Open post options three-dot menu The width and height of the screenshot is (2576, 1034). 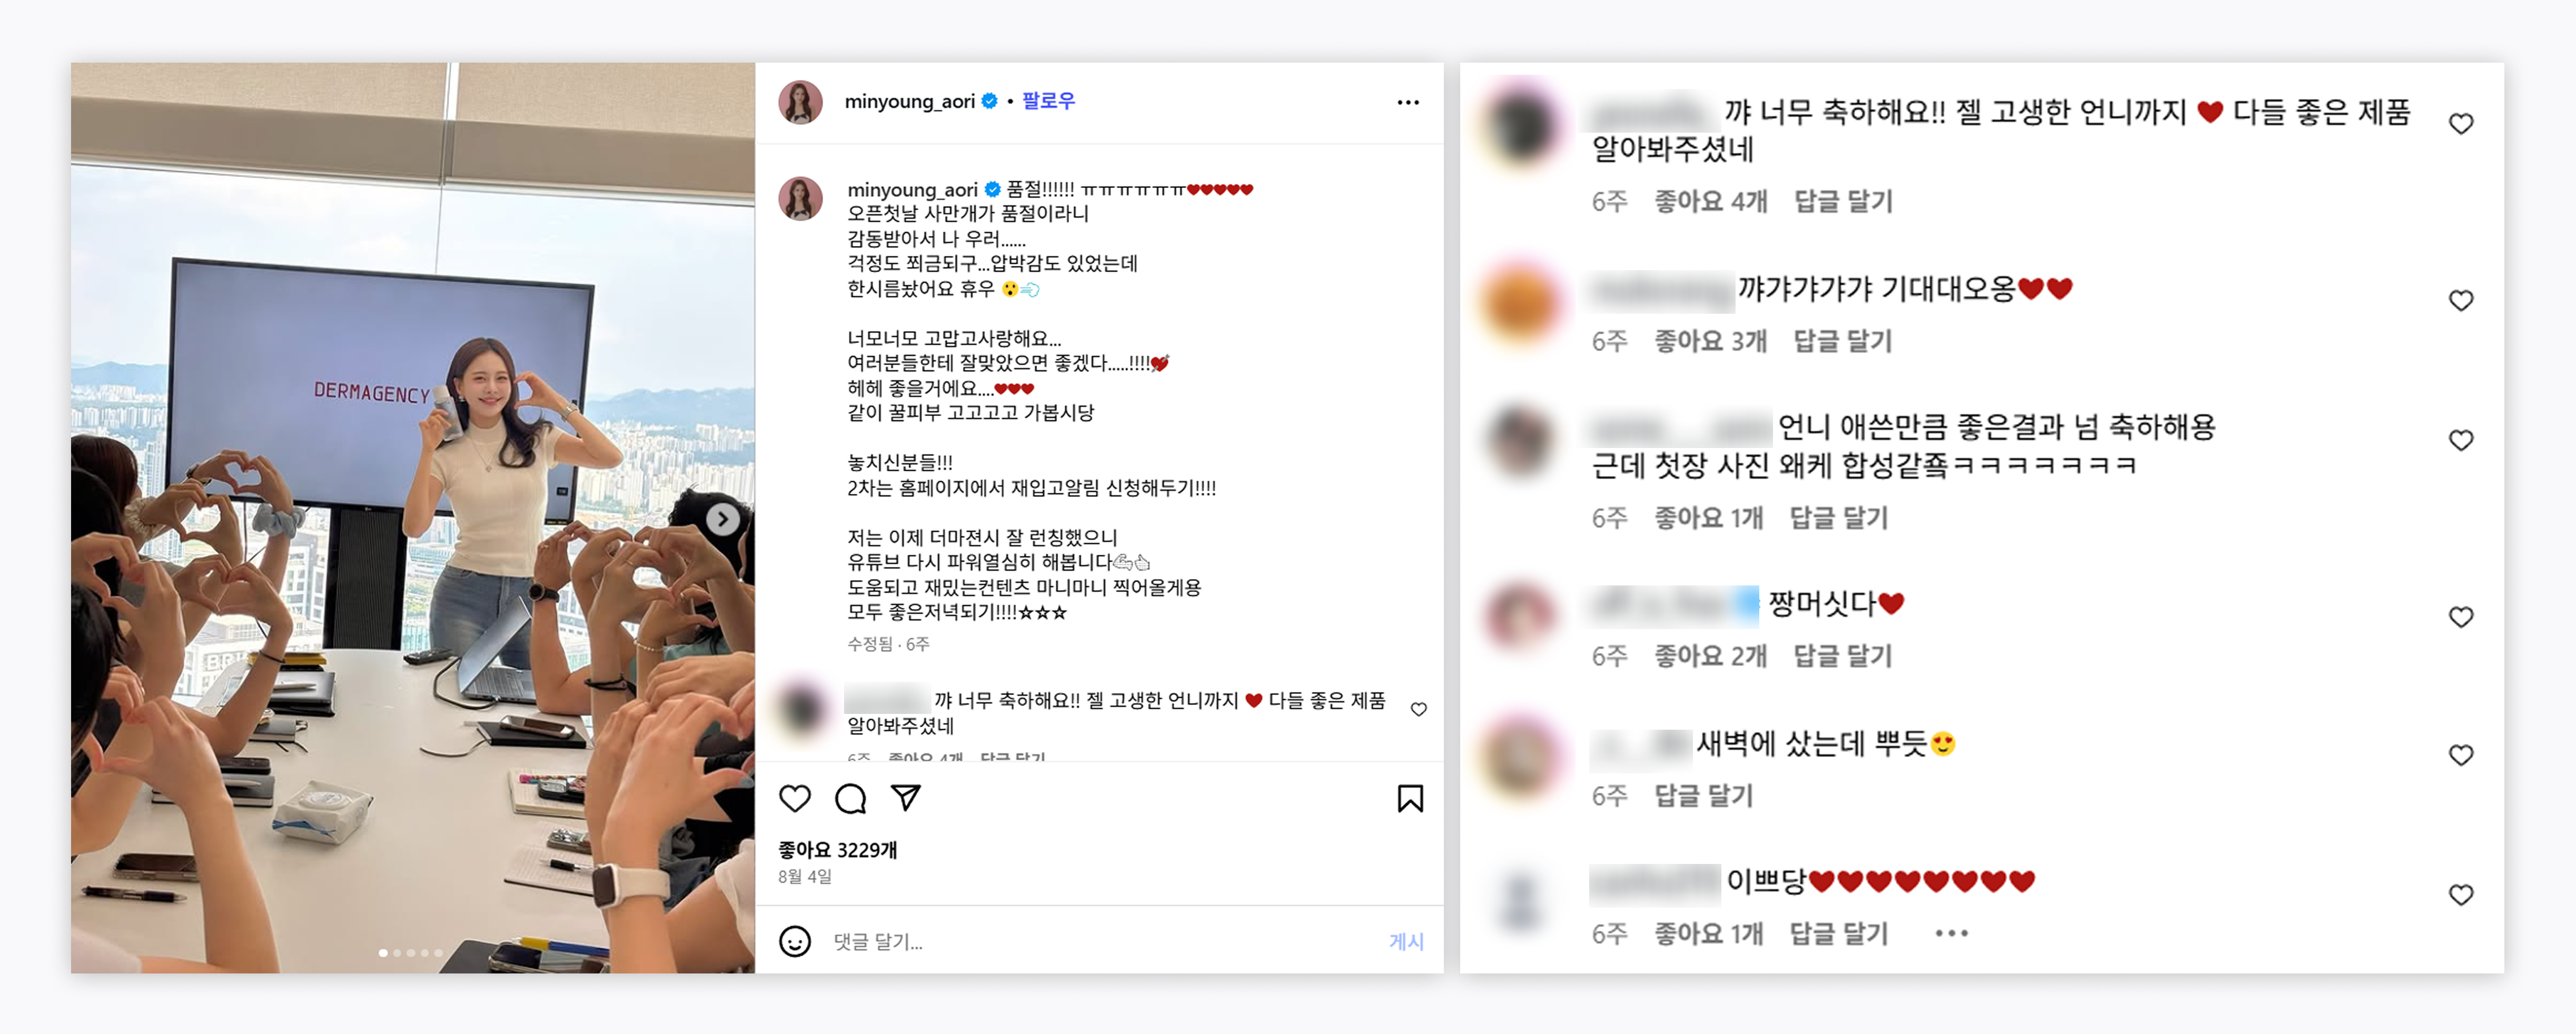click(x=1408, y=102)
